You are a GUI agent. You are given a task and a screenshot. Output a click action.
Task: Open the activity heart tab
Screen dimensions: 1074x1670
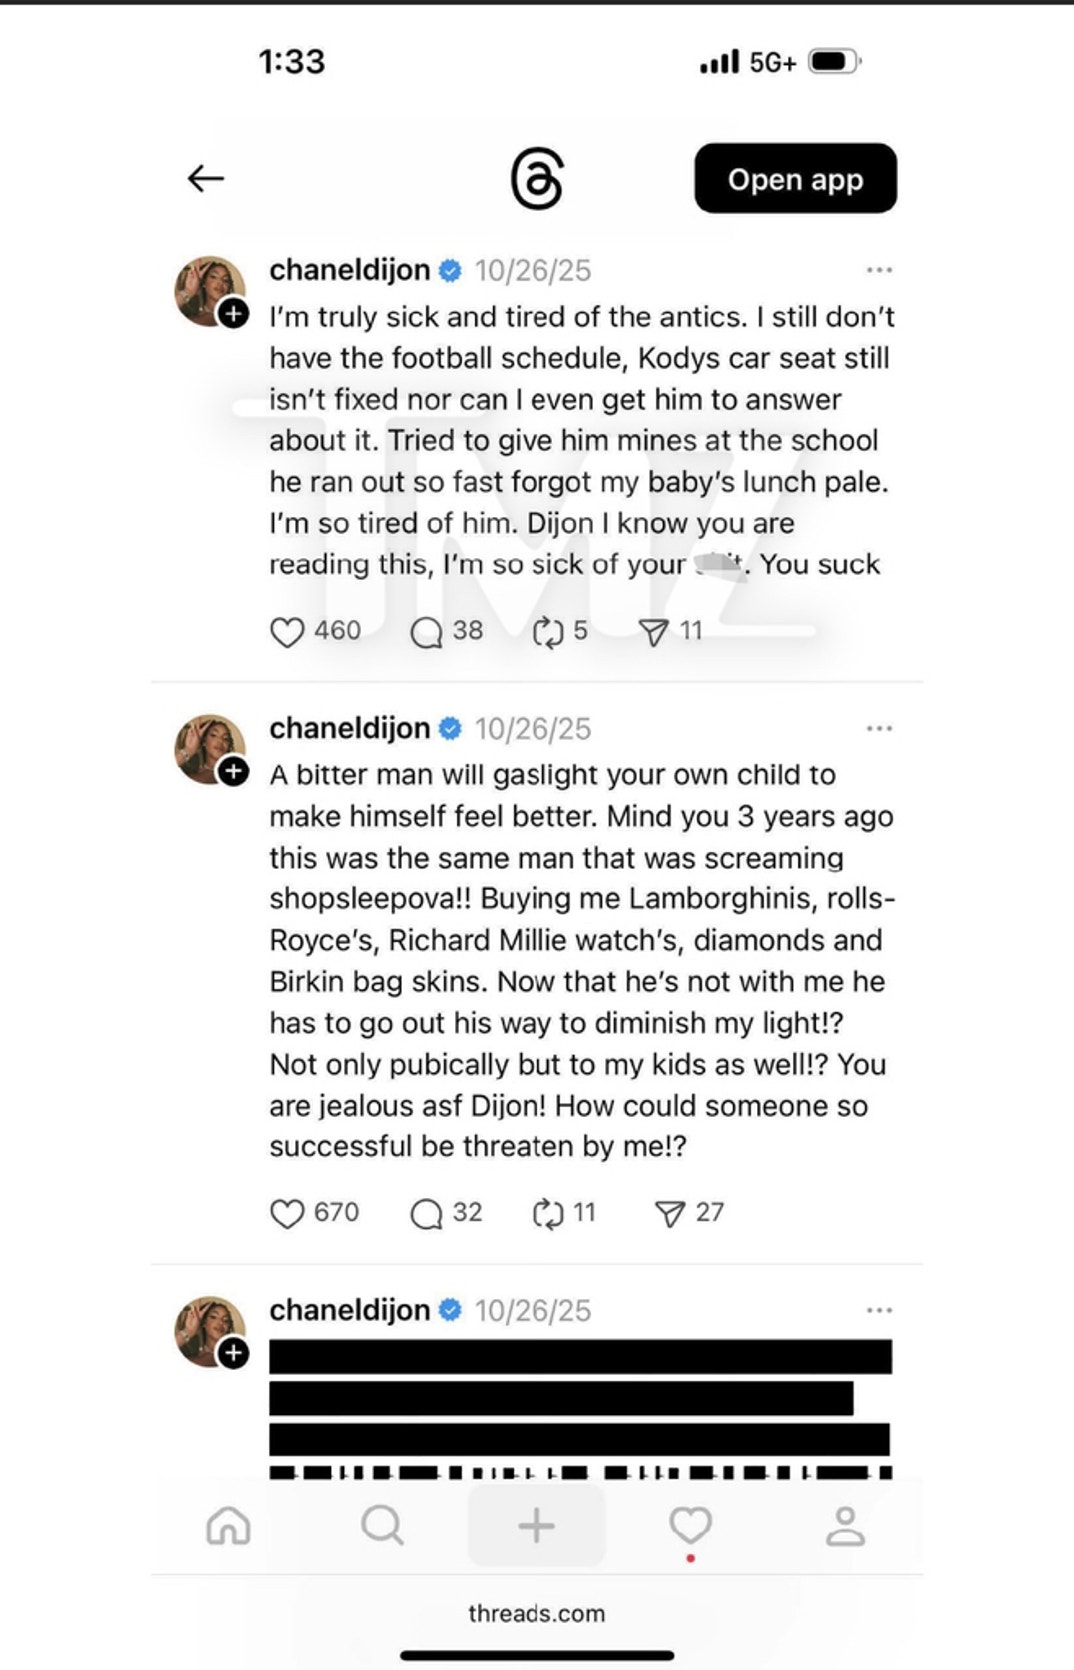coord(690,1526)
